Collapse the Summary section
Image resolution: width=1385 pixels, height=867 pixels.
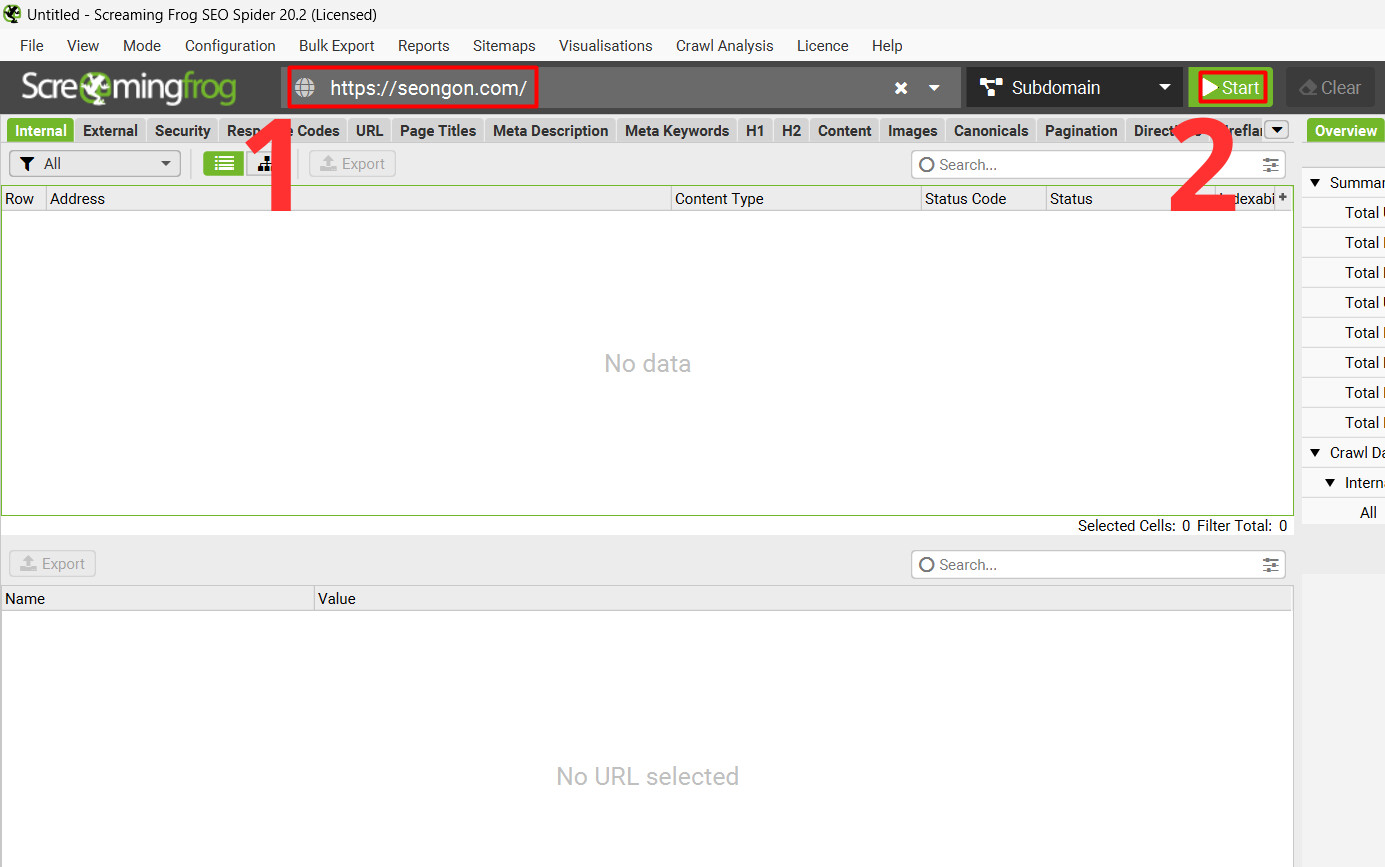click(1315, 183)
